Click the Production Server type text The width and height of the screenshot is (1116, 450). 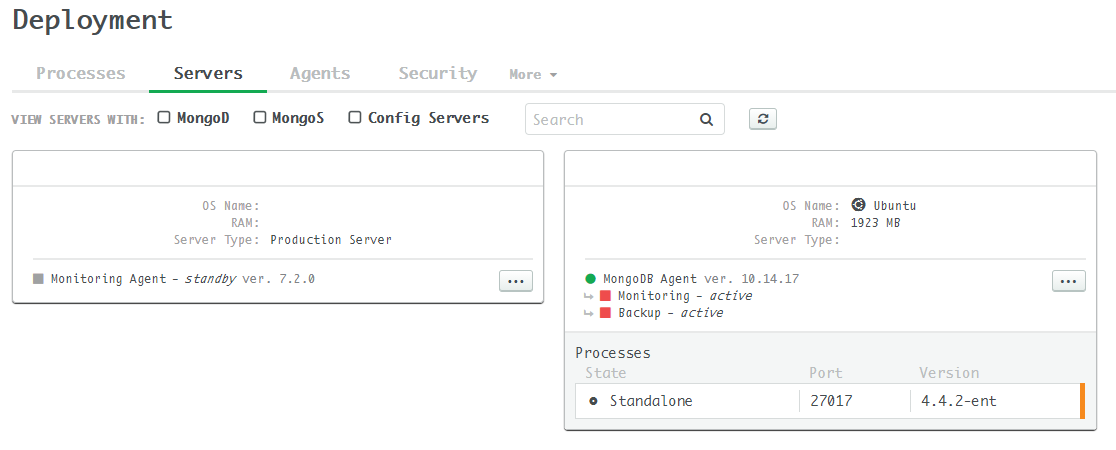coord(331,240)
